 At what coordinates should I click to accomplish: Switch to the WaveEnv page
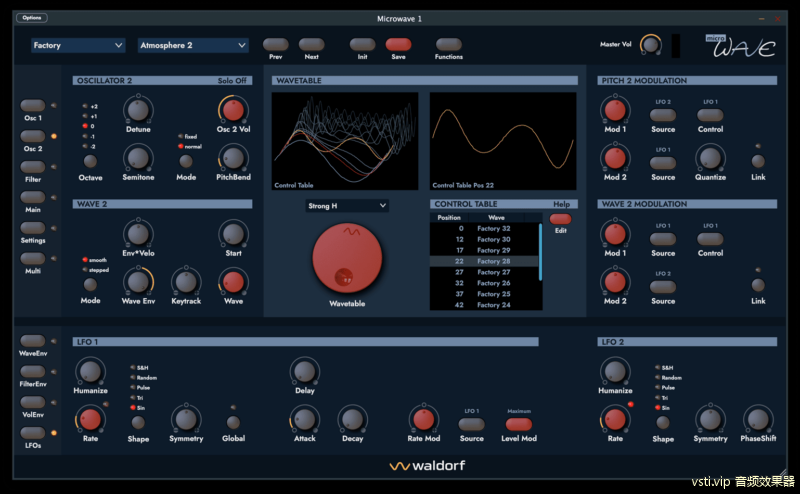pyautogui.click(x=33, y=341)
